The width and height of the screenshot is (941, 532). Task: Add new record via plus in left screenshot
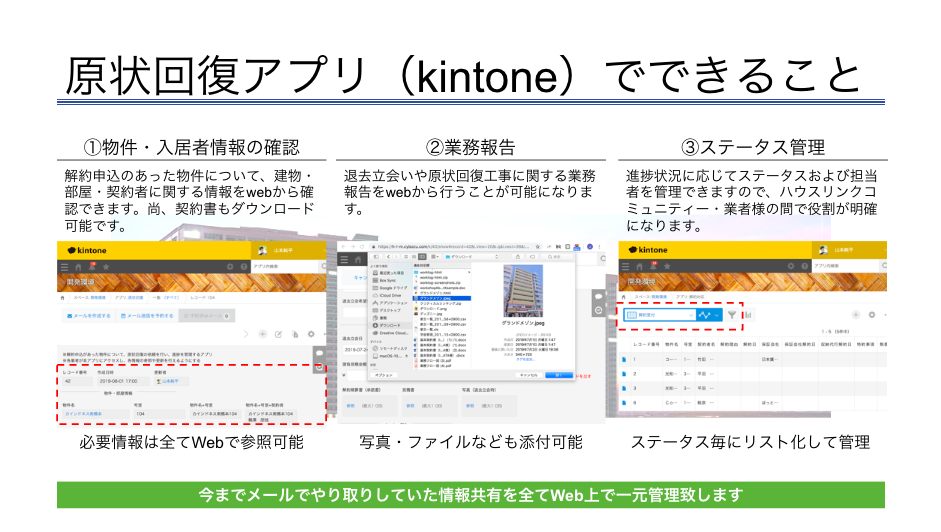pyautogui.click(x=262, y=334)
